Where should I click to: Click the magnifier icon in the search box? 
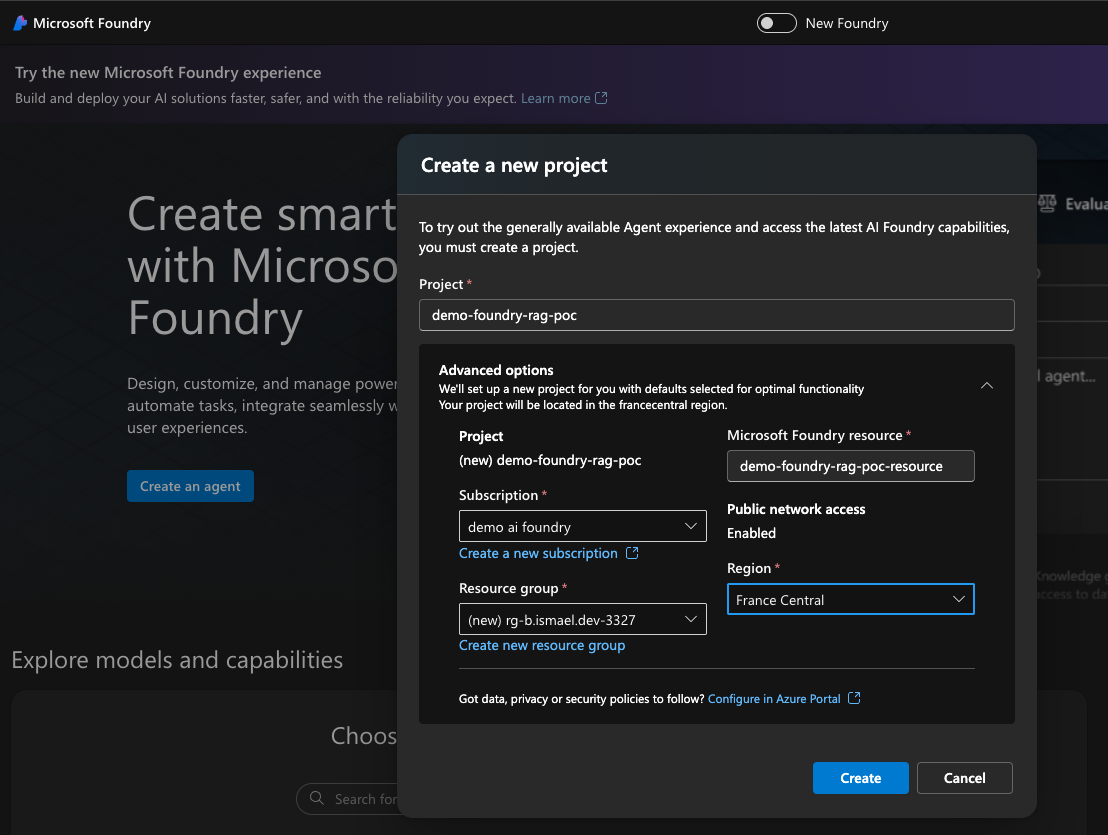tap(315, 799)
